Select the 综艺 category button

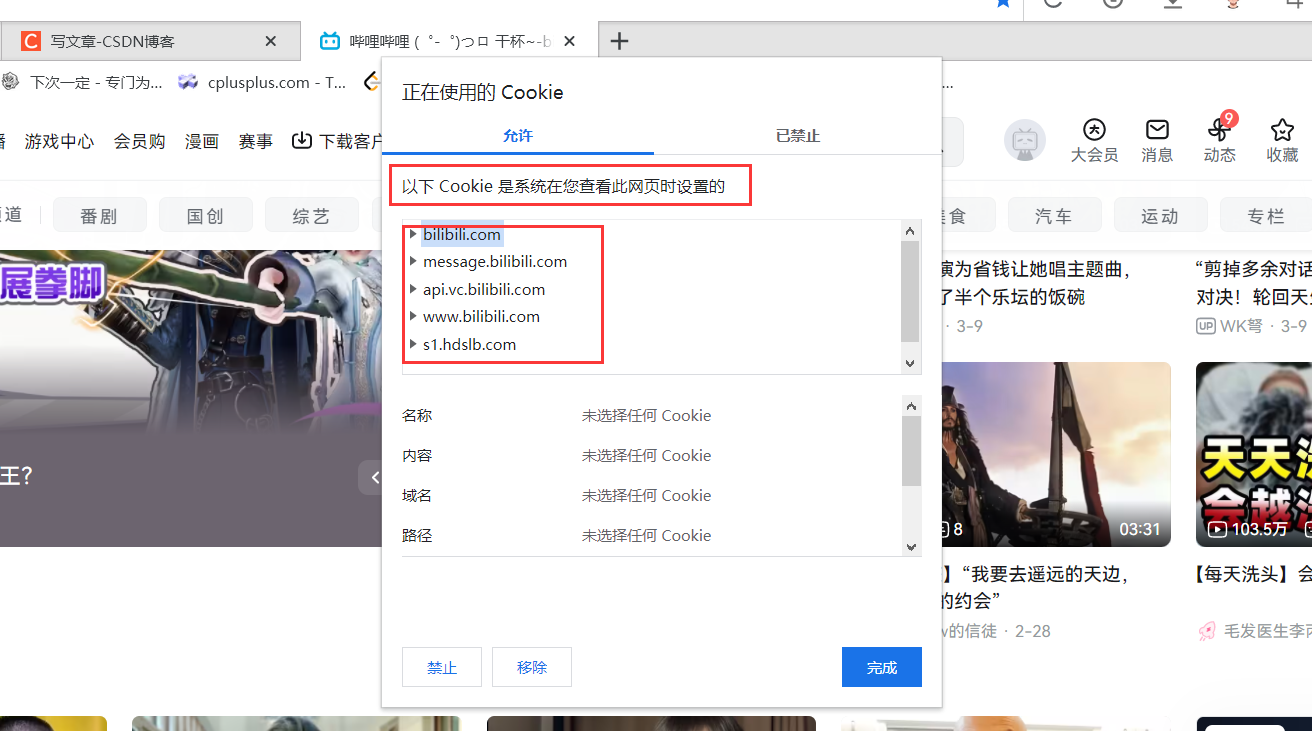[x=311, y=215]
